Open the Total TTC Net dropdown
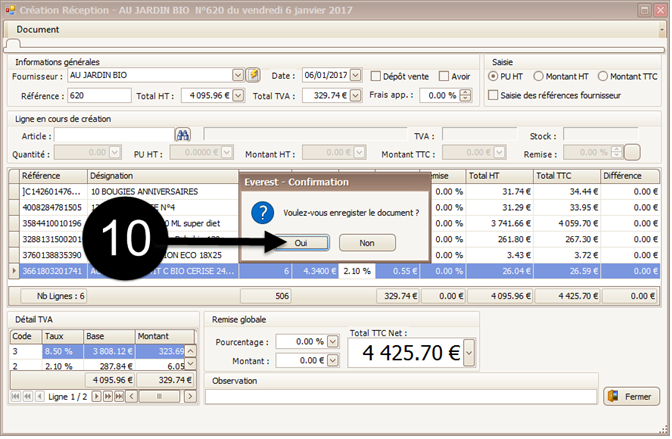This screenshot has width=672, height=439. point(470,353)
